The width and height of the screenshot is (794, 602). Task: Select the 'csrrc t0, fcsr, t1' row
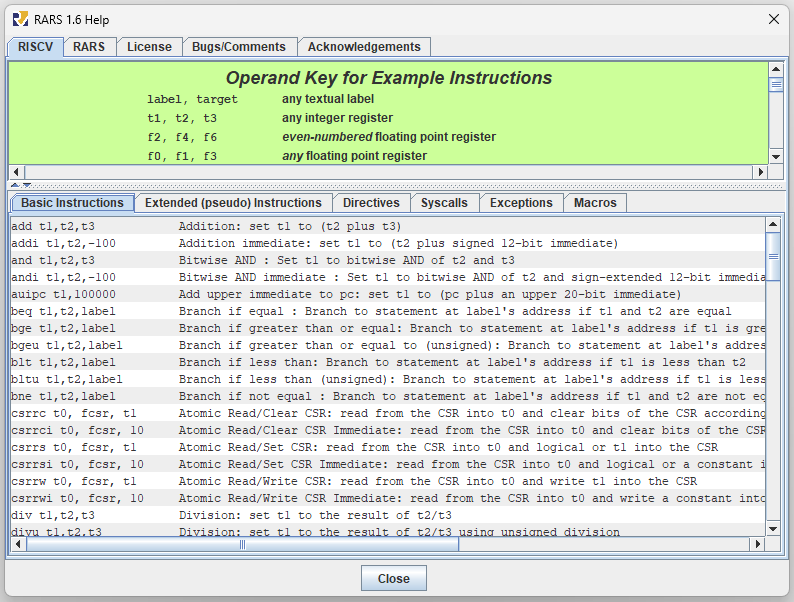point(388,413)
